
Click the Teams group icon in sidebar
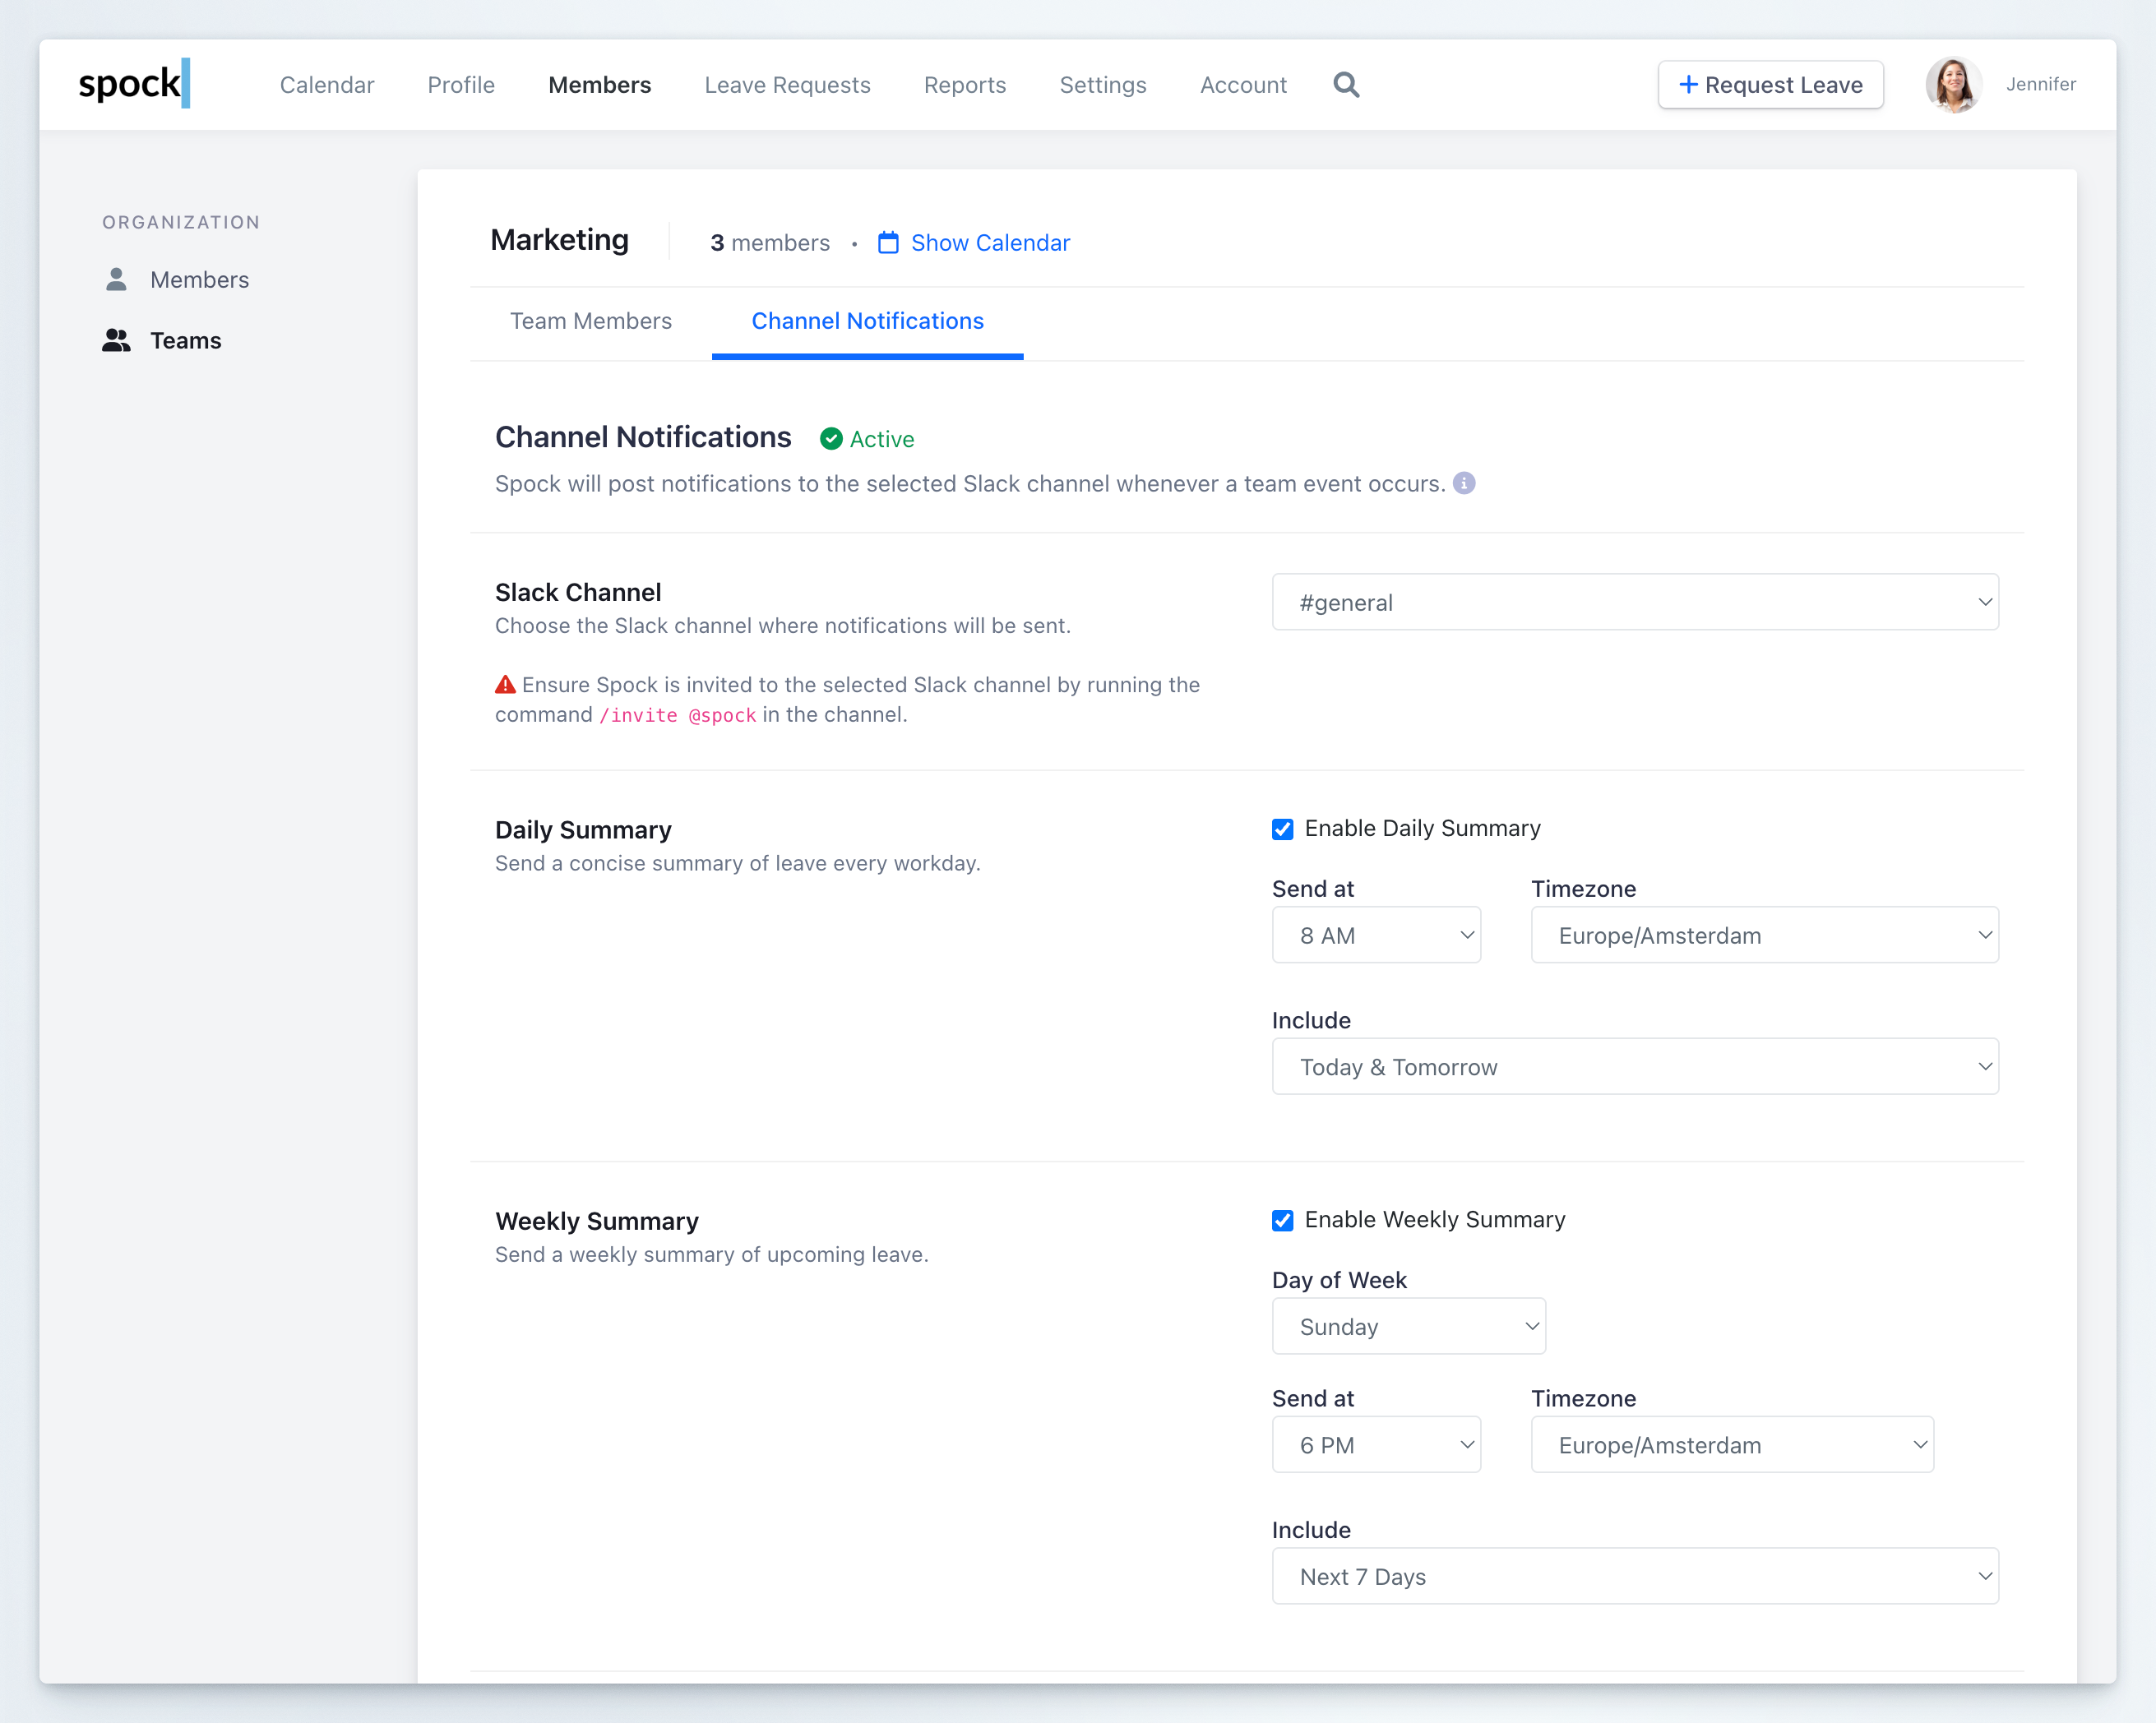(116, 340)
